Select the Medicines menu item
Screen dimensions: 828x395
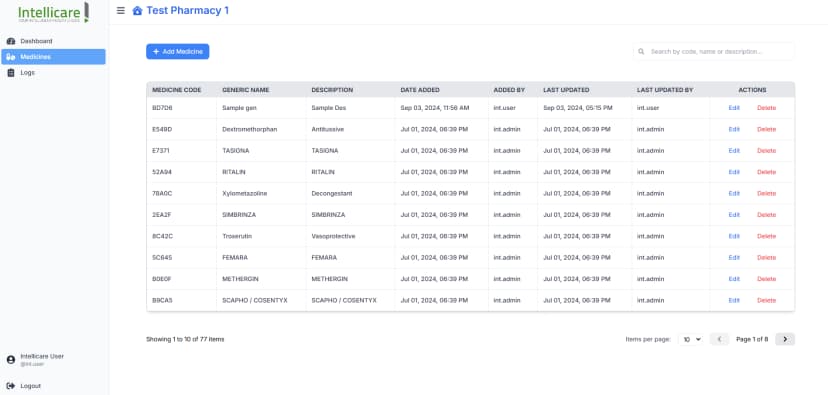click(x=53, y=57)
